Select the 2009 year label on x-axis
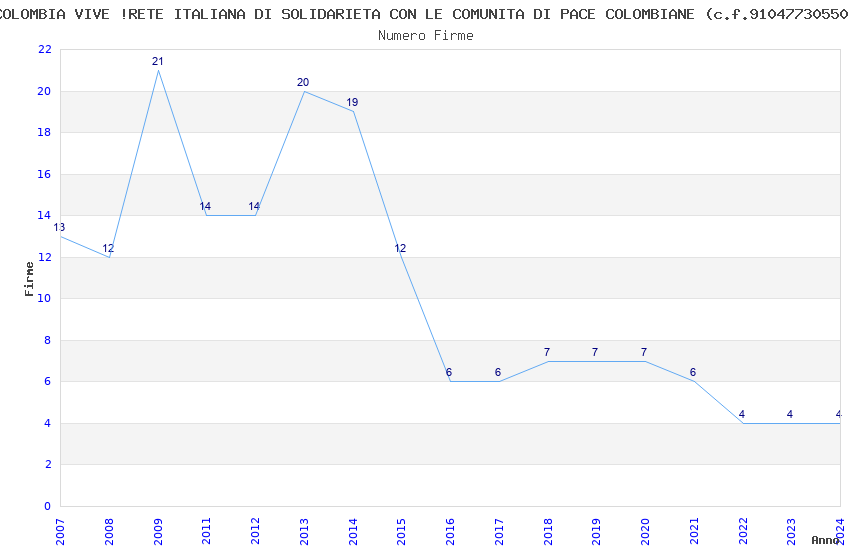The image size is (850, 550). tap(158, 531)
